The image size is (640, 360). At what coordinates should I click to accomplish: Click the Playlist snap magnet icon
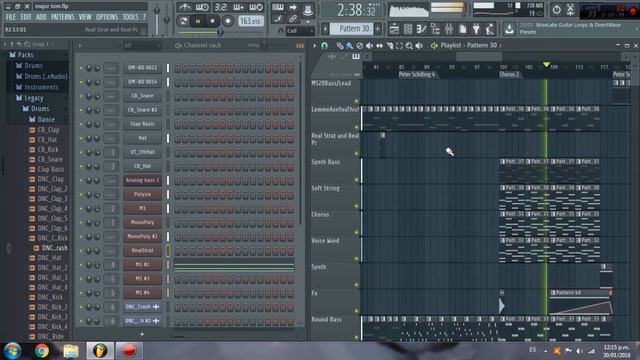pos(324,46)
